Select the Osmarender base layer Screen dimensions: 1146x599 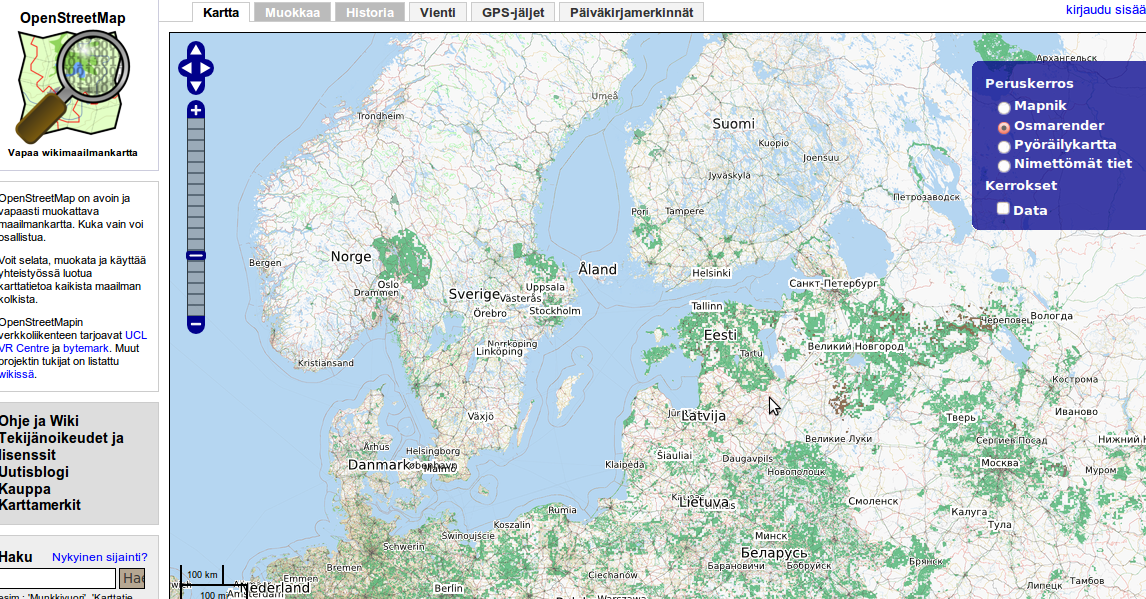(1004, 127)
